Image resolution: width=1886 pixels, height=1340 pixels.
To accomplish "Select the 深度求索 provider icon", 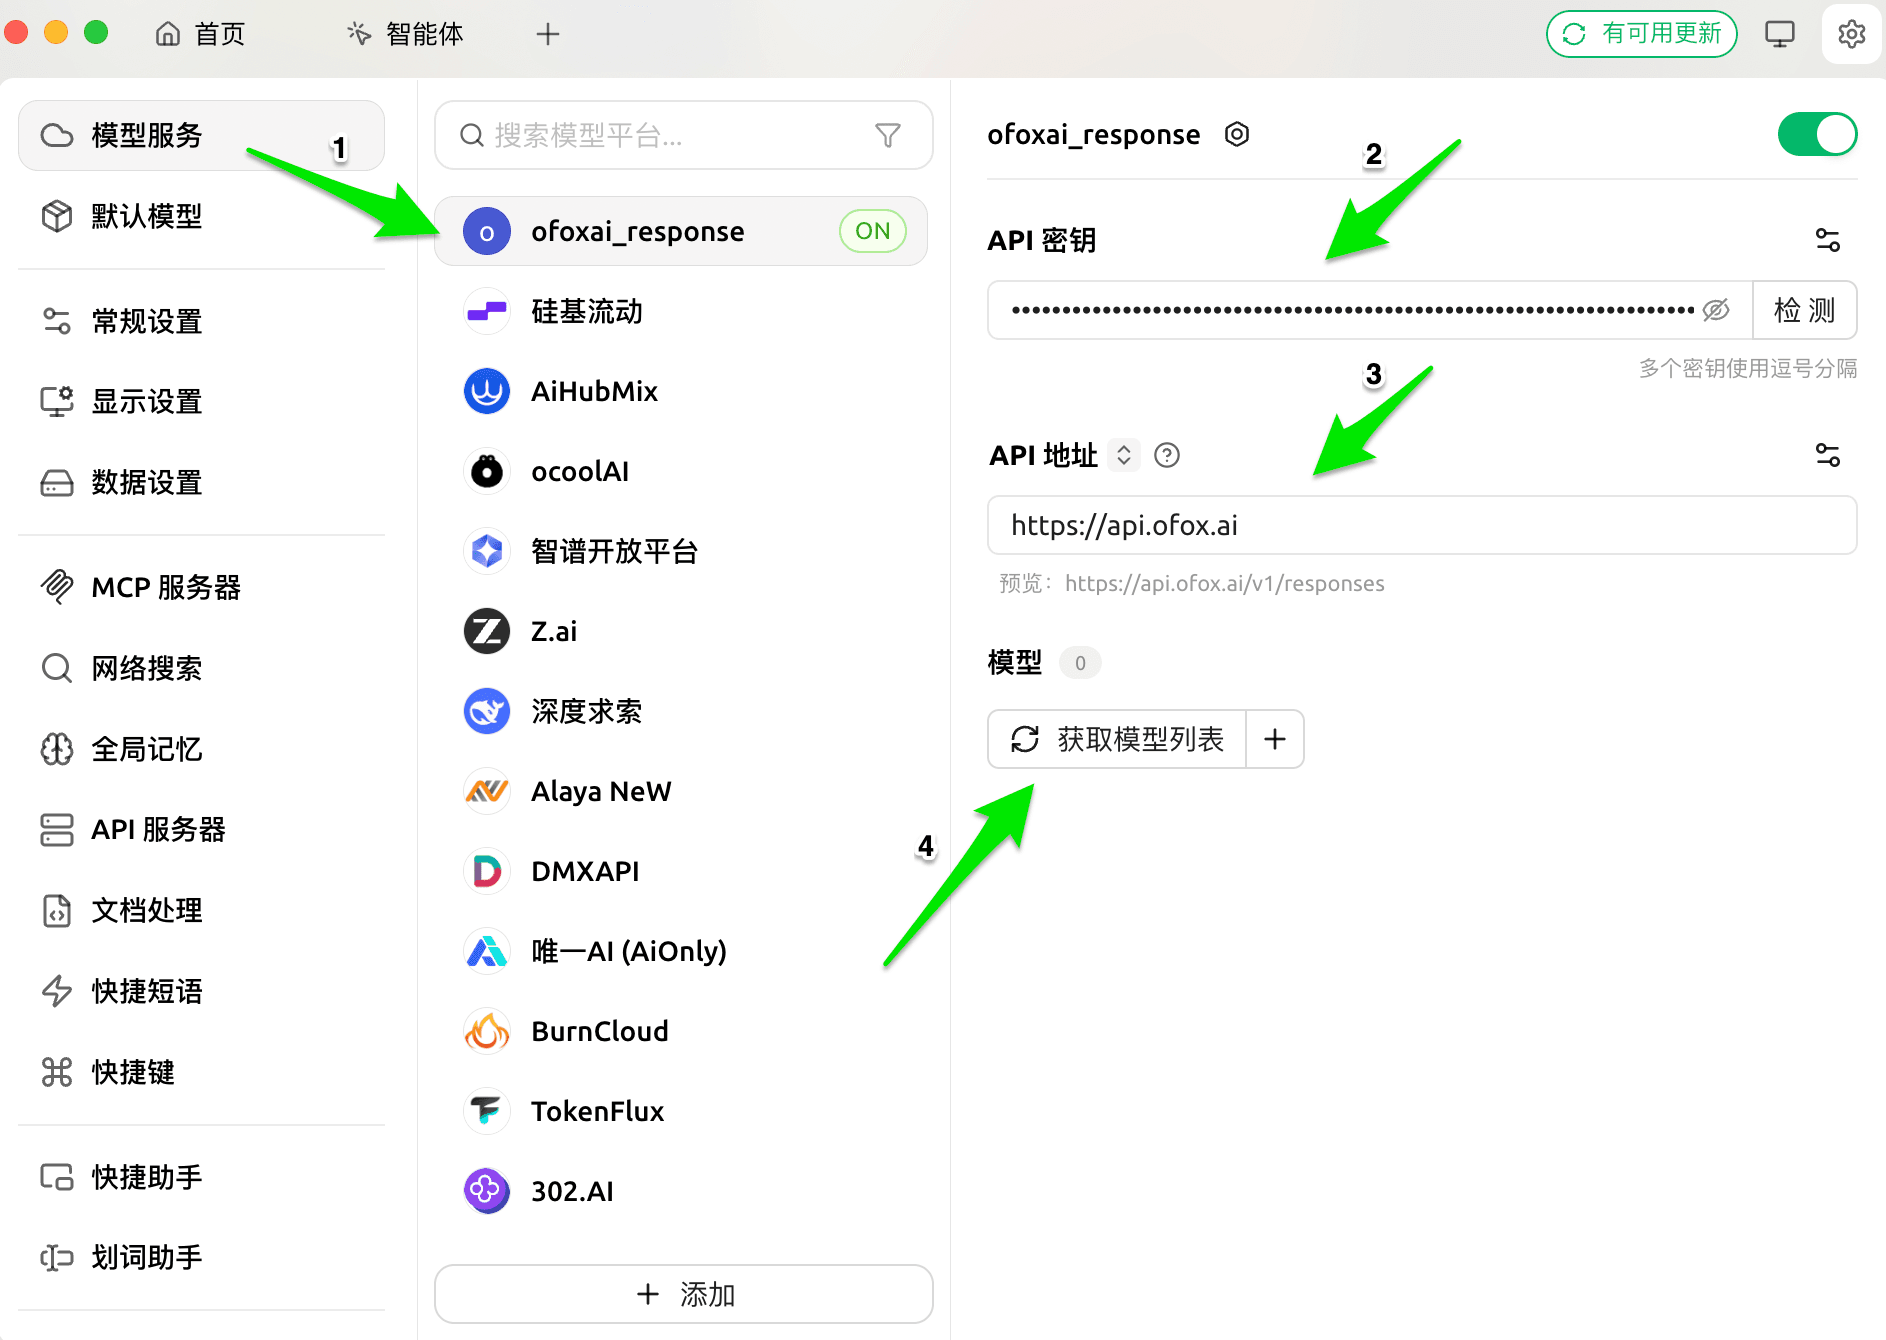I will (487, 711).
